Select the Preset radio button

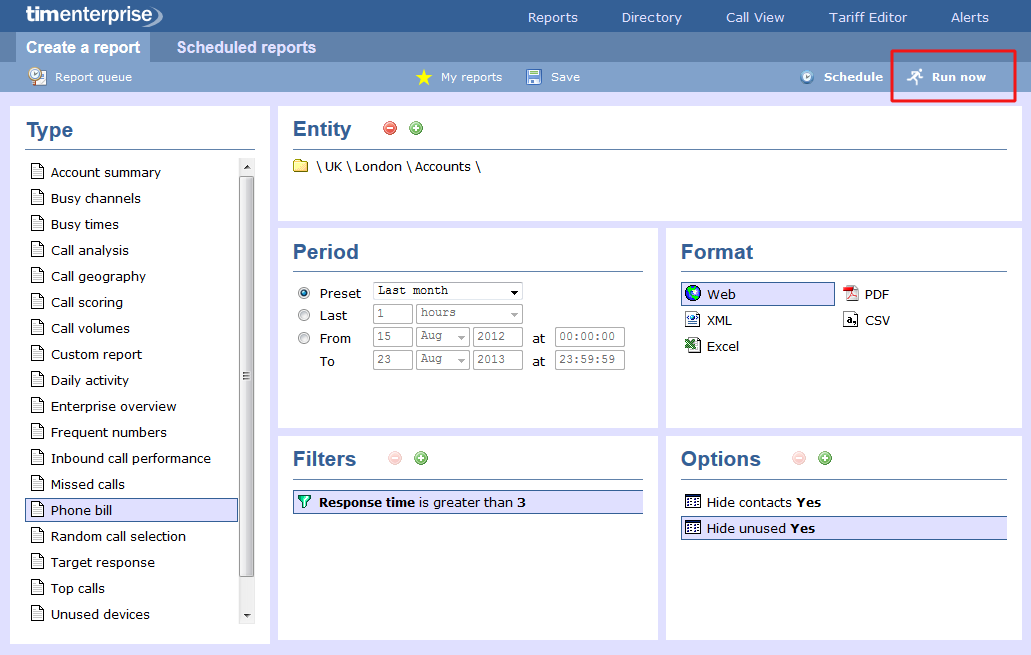coord(304,293)
